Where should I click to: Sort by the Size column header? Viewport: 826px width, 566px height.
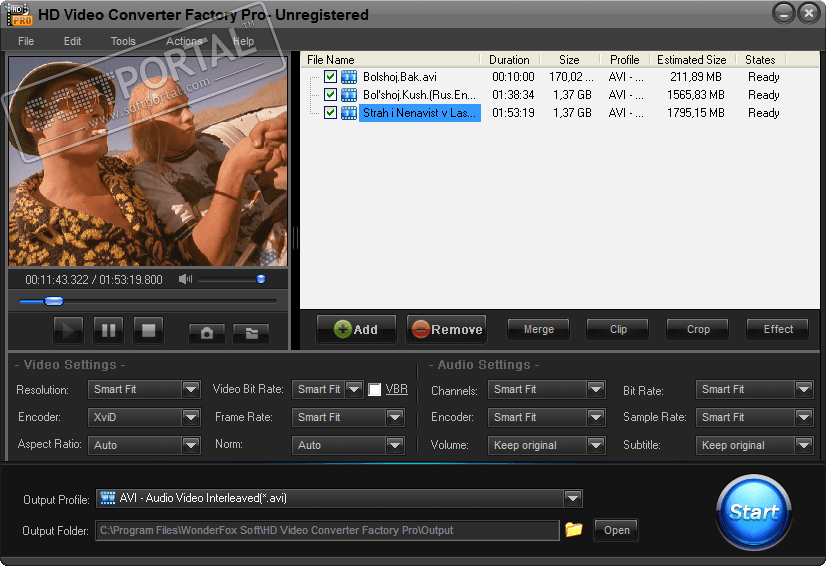coord(569,60)
